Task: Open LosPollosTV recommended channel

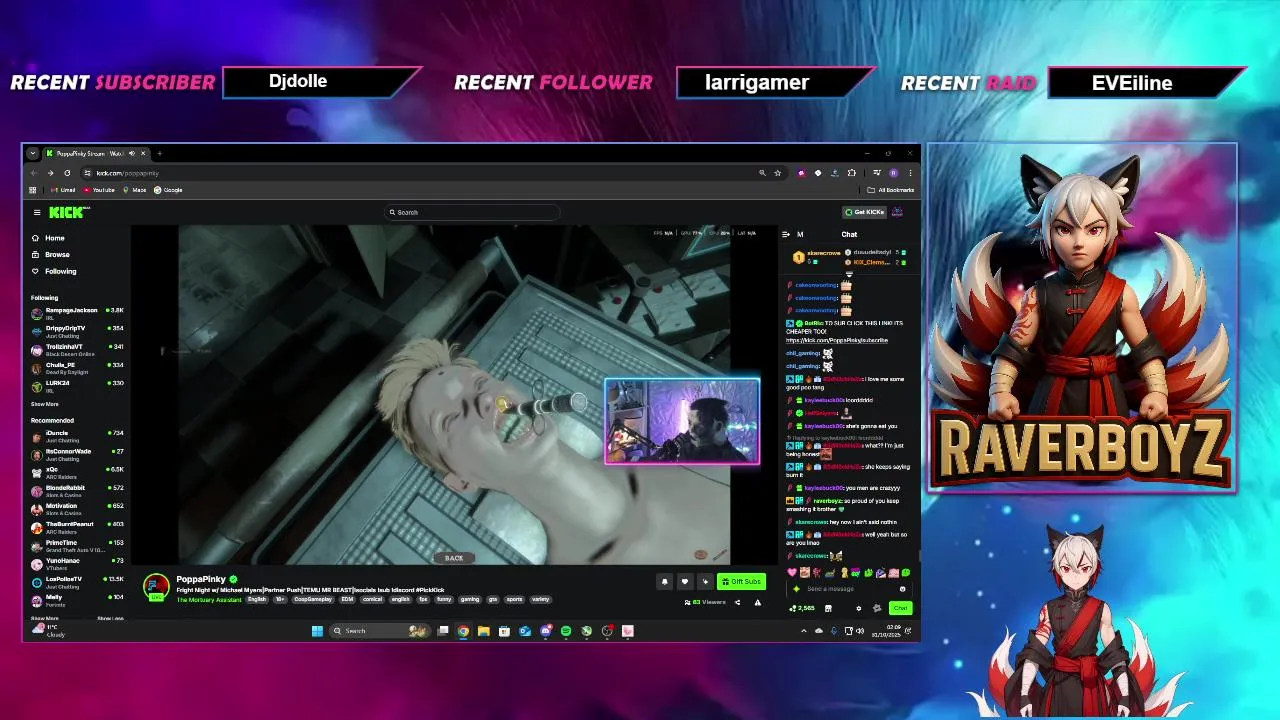Action: pyautogui.click(x=77, y=581)
